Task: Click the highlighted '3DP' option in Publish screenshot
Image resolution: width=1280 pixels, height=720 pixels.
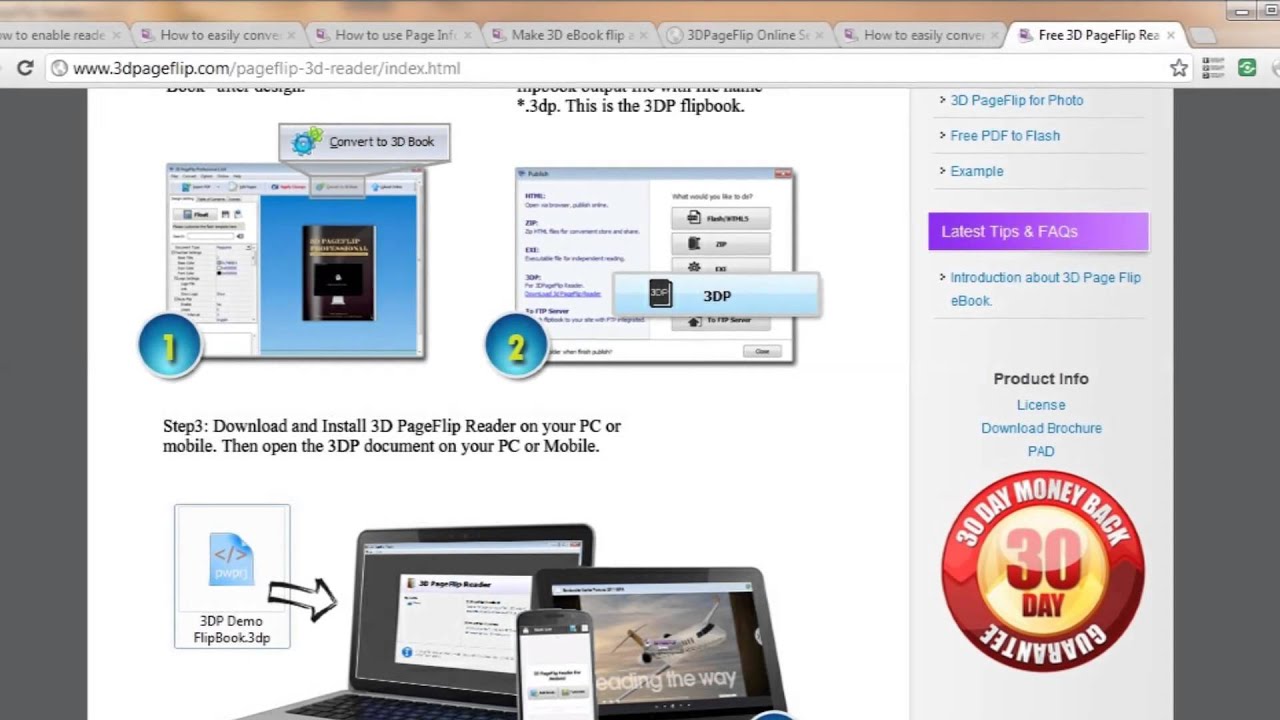Action: tap(716, 295)
